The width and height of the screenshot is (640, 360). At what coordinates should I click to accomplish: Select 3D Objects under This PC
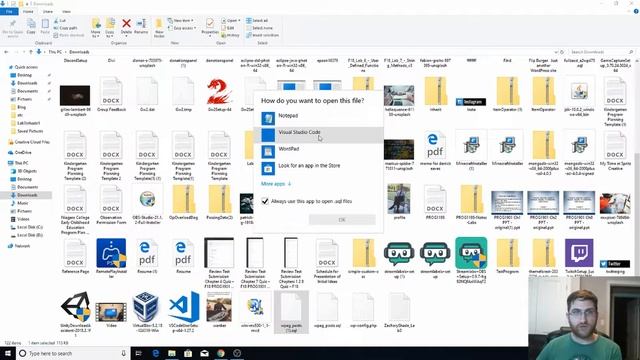[27, 171]
